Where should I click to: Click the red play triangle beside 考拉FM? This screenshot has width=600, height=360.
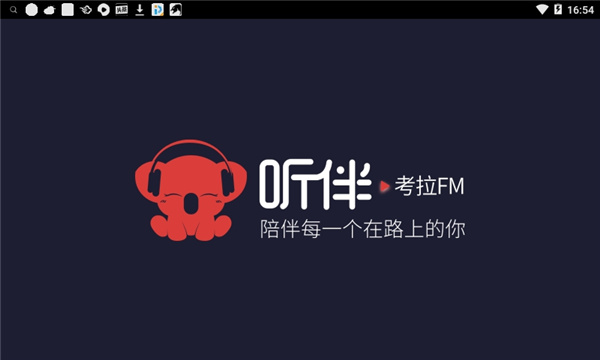point(384,186)
